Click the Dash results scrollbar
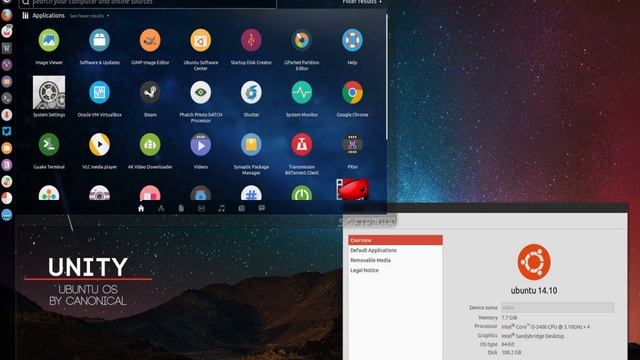 387,78
